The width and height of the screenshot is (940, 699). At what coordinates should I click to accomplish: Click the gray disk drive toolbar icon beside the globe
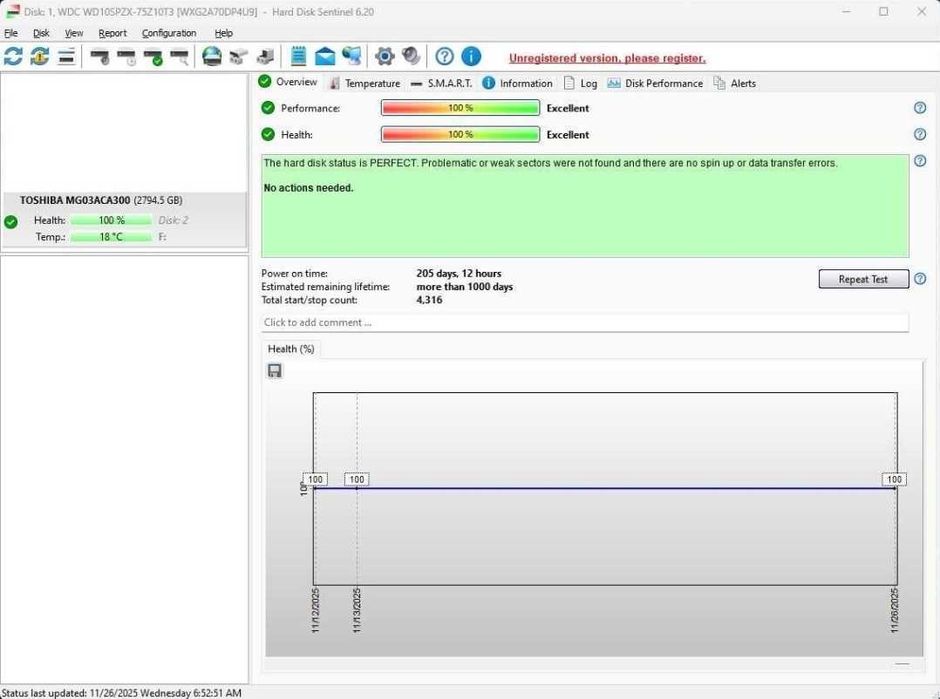pos(239,57)
